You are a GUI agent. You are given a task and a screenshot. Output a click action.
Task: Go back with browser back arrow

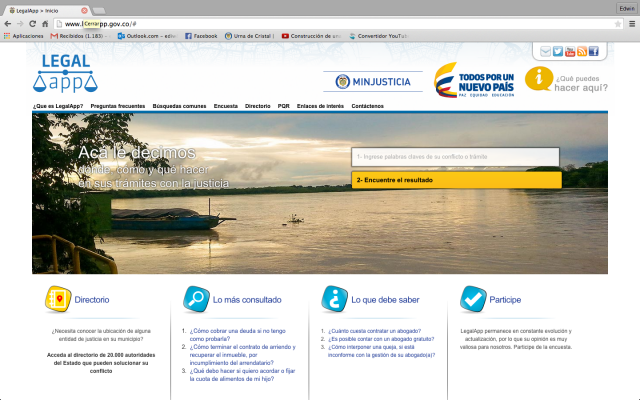click(x=7, y=24)
